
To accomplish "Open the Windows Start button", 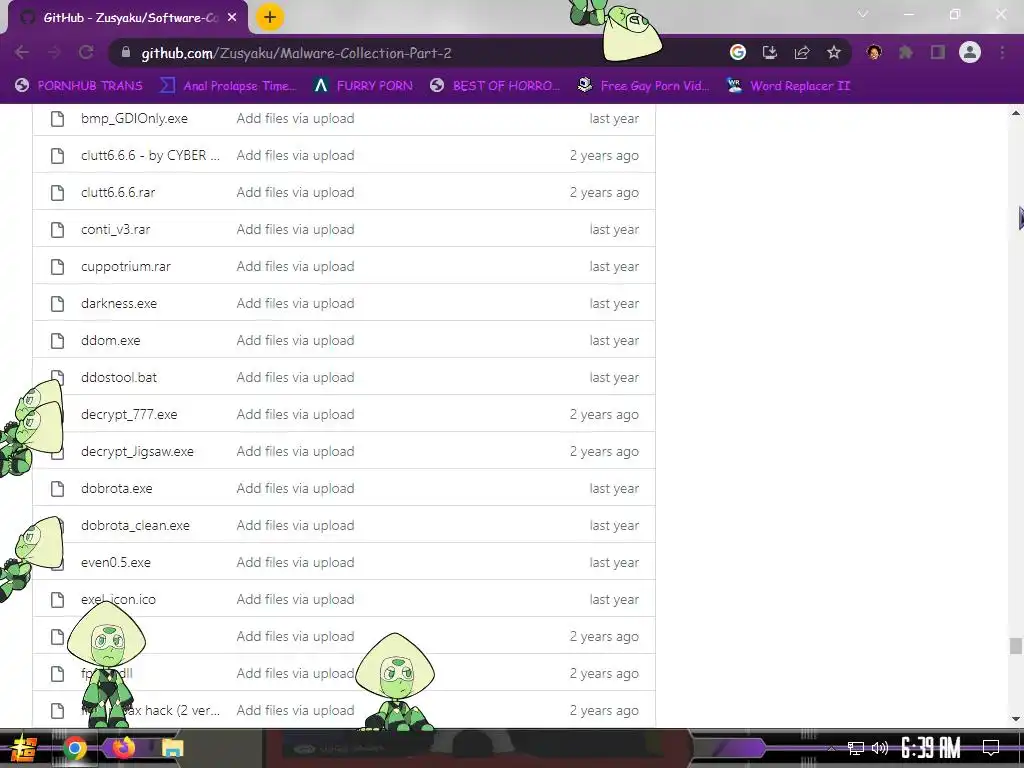I will point(24,748).
